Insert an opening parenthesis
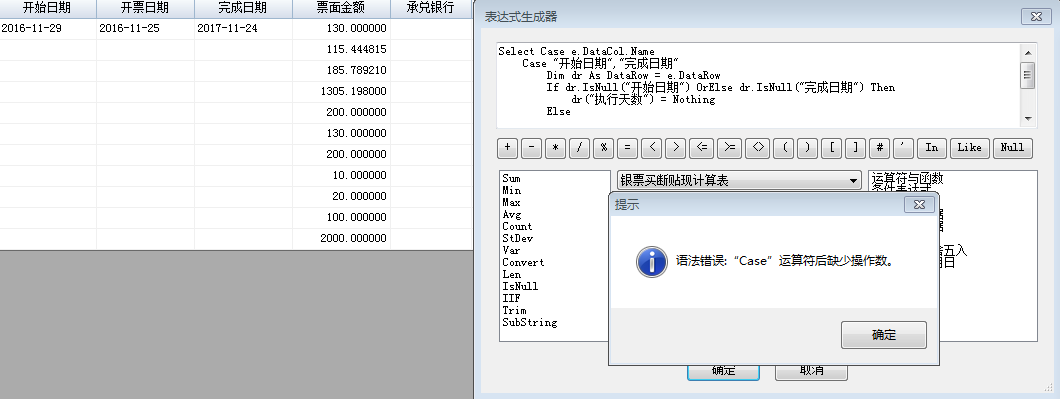Screen dimensions: 1060x399 784,147
